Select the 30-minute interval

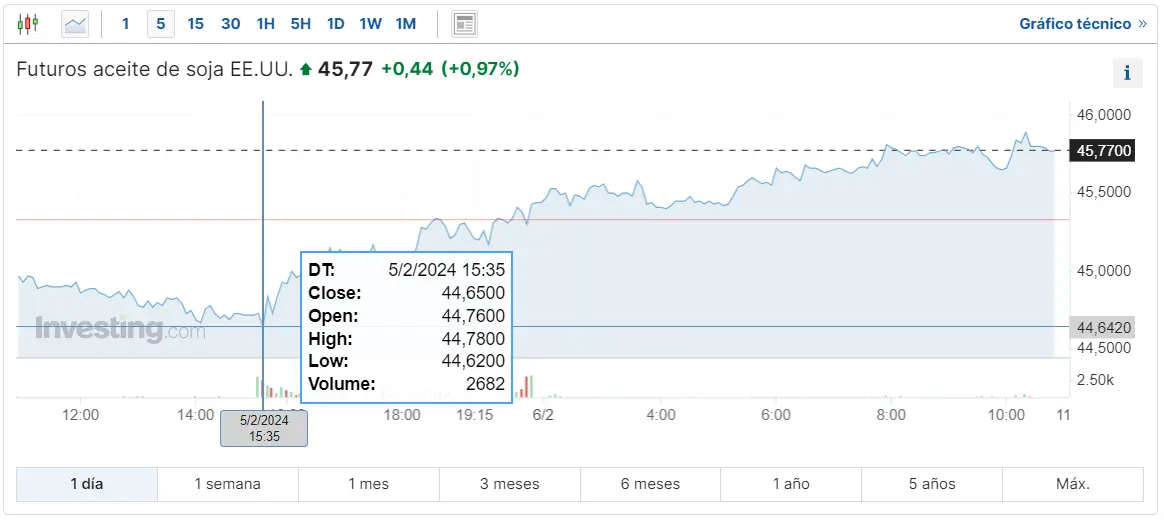[x=230, y=23]
